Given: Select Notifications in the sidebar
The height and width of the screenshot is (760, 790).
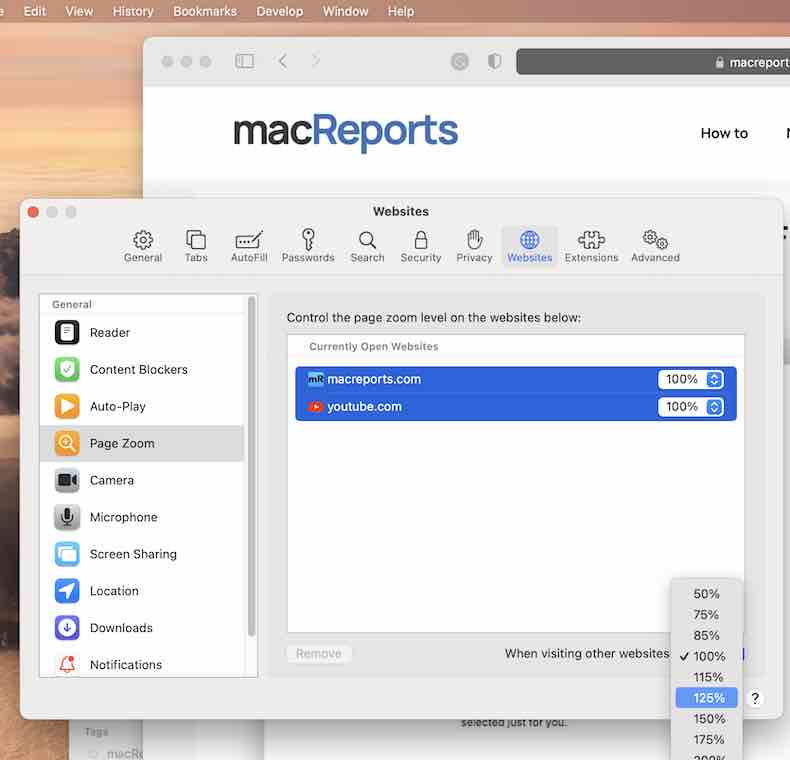Looking at the screenshot, I should (142, 664).
